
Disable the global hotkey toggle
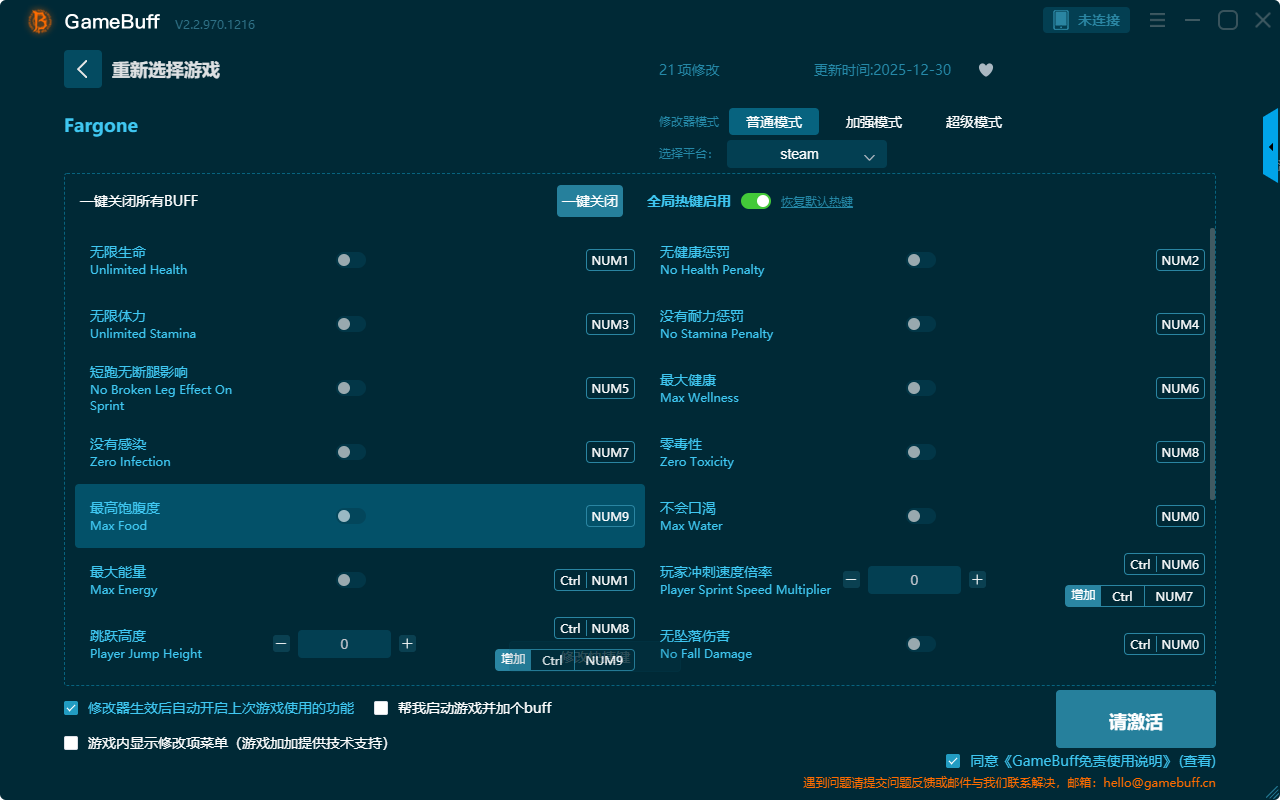click(x=755, y=201)
